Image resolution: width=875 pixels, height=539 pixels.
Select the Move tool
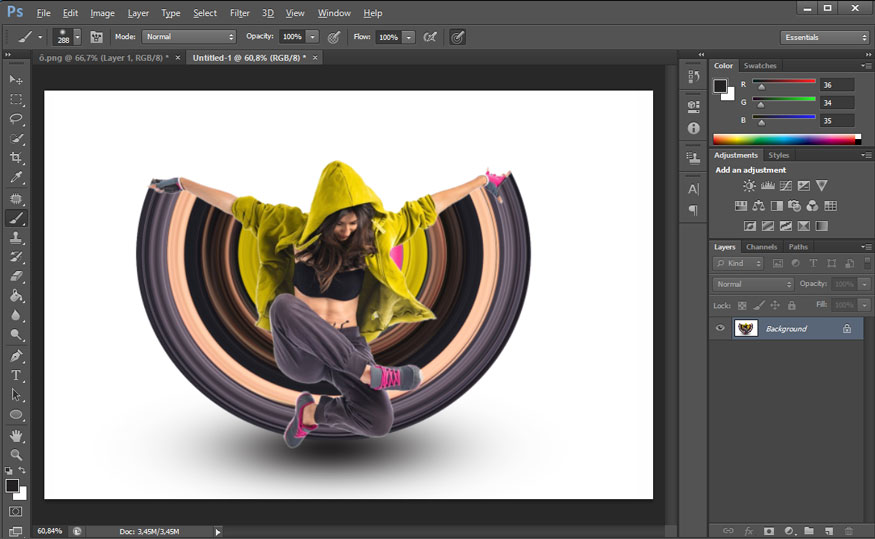point(16,80)
